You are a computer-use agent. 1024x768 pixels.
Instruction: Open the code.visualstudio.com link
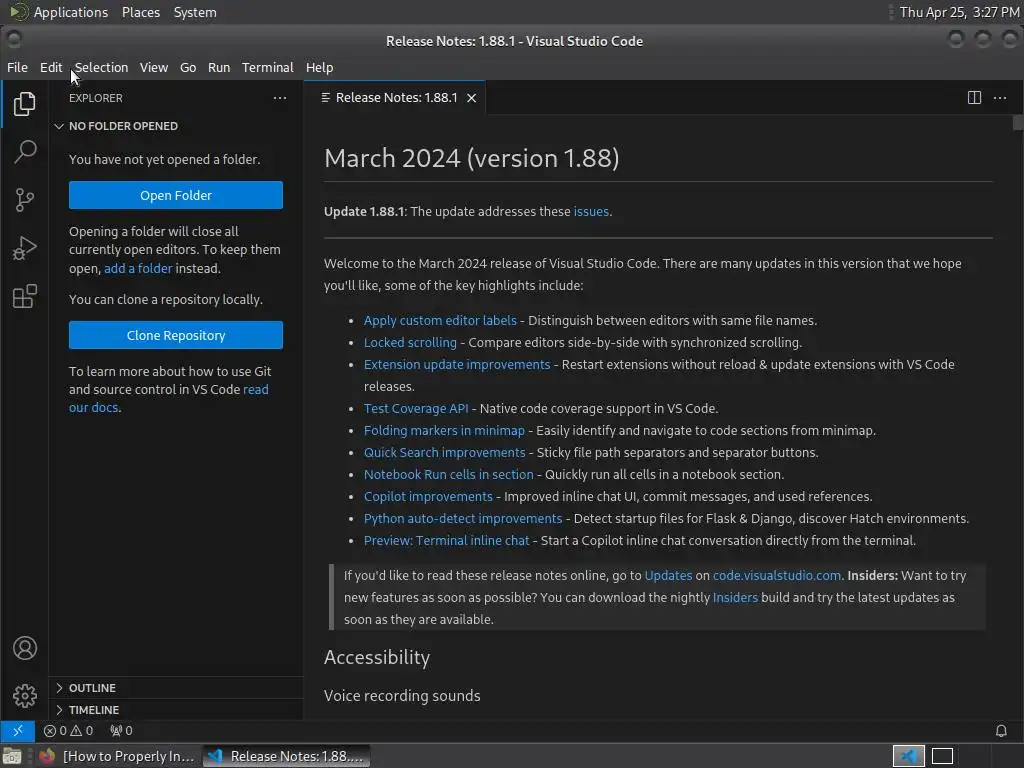(x=776, y=575)
